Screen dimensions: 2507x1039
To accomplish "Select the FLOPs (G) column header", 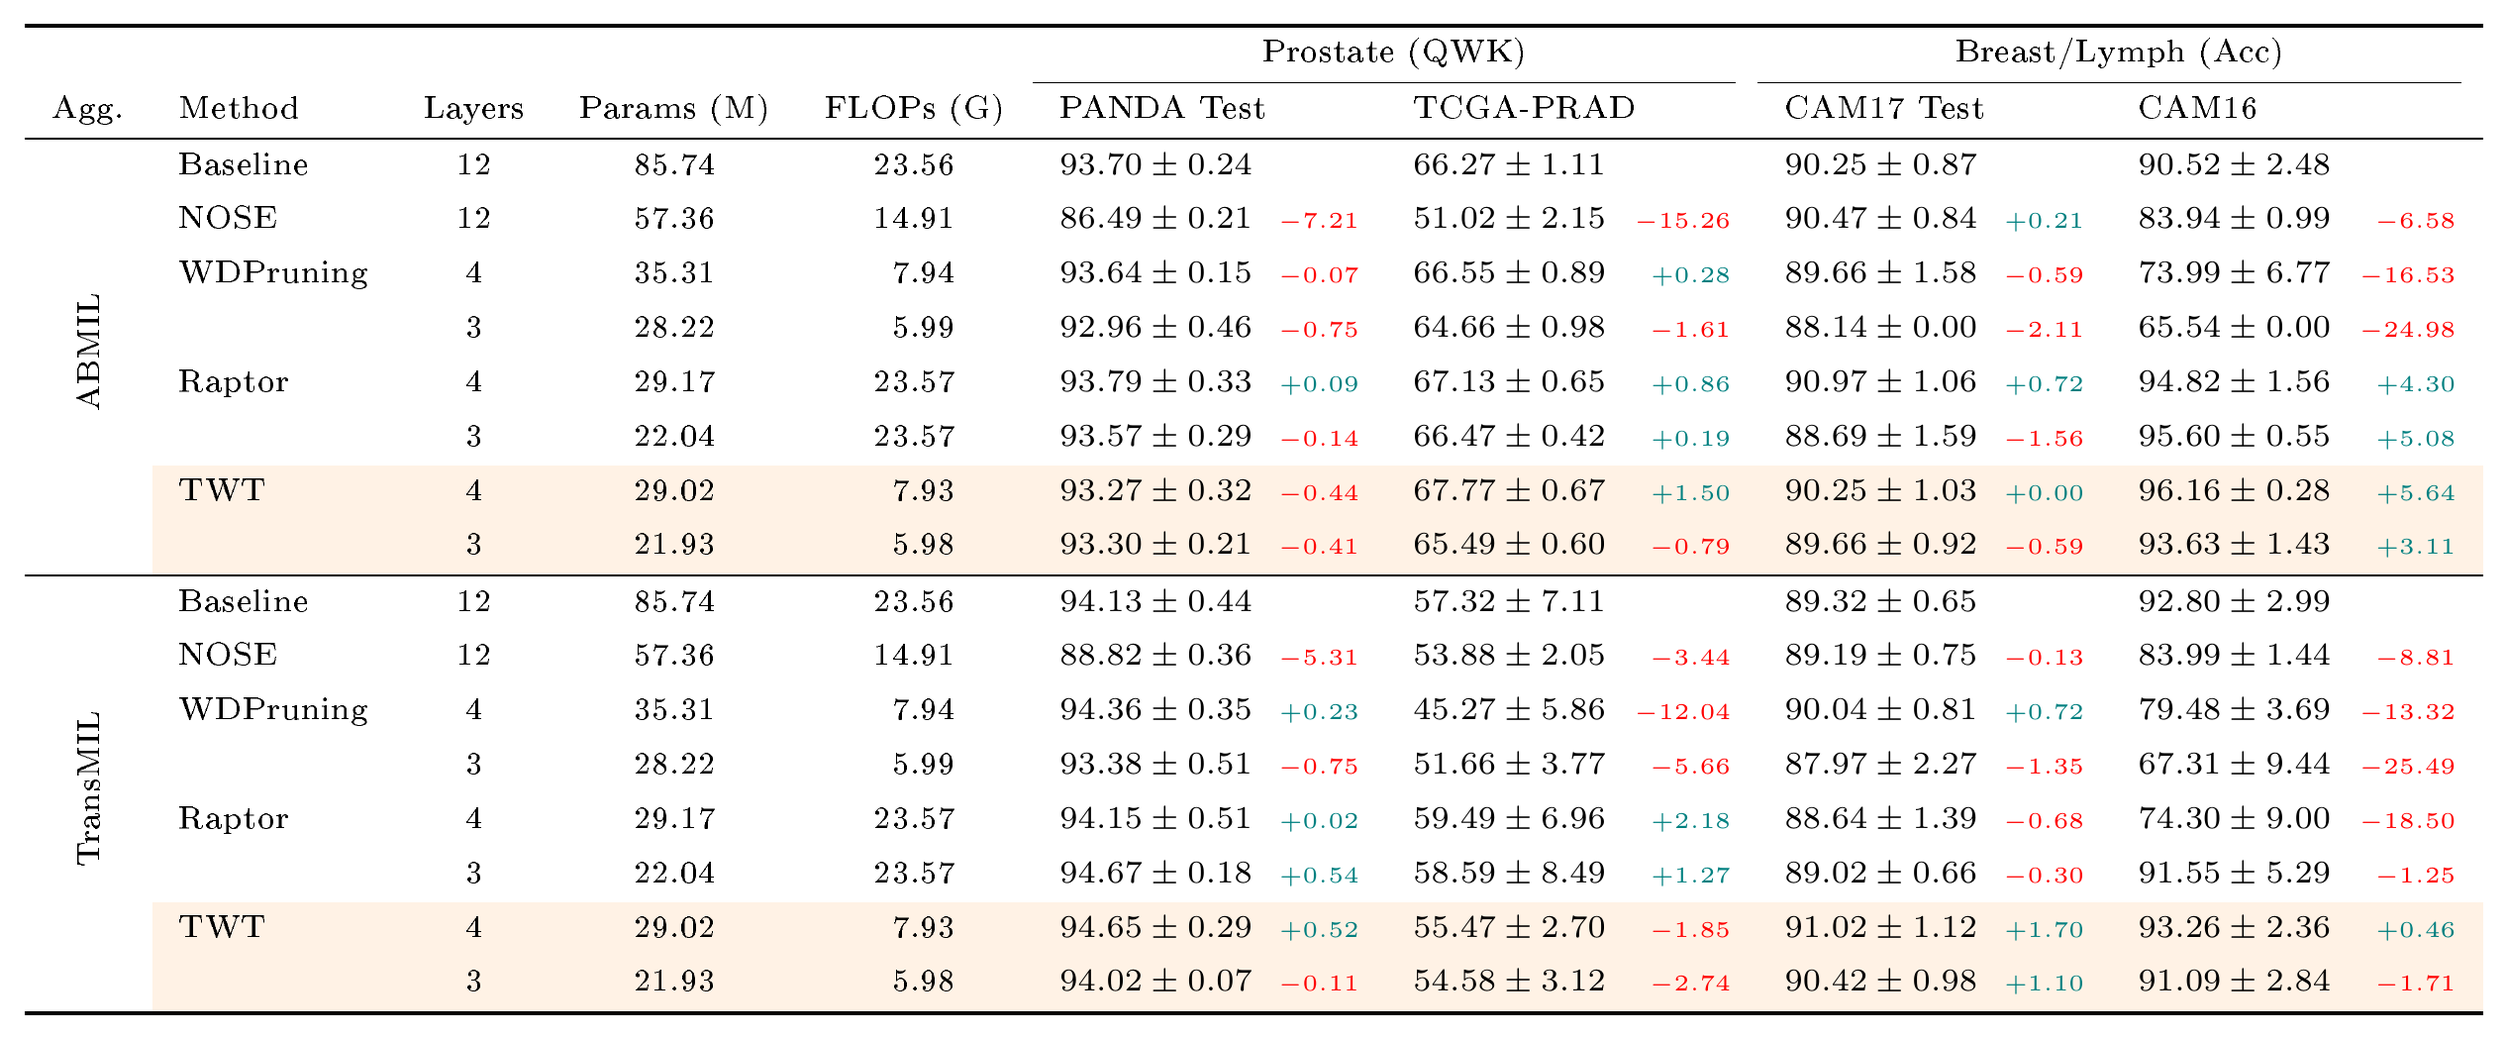I will click(913, 108).
